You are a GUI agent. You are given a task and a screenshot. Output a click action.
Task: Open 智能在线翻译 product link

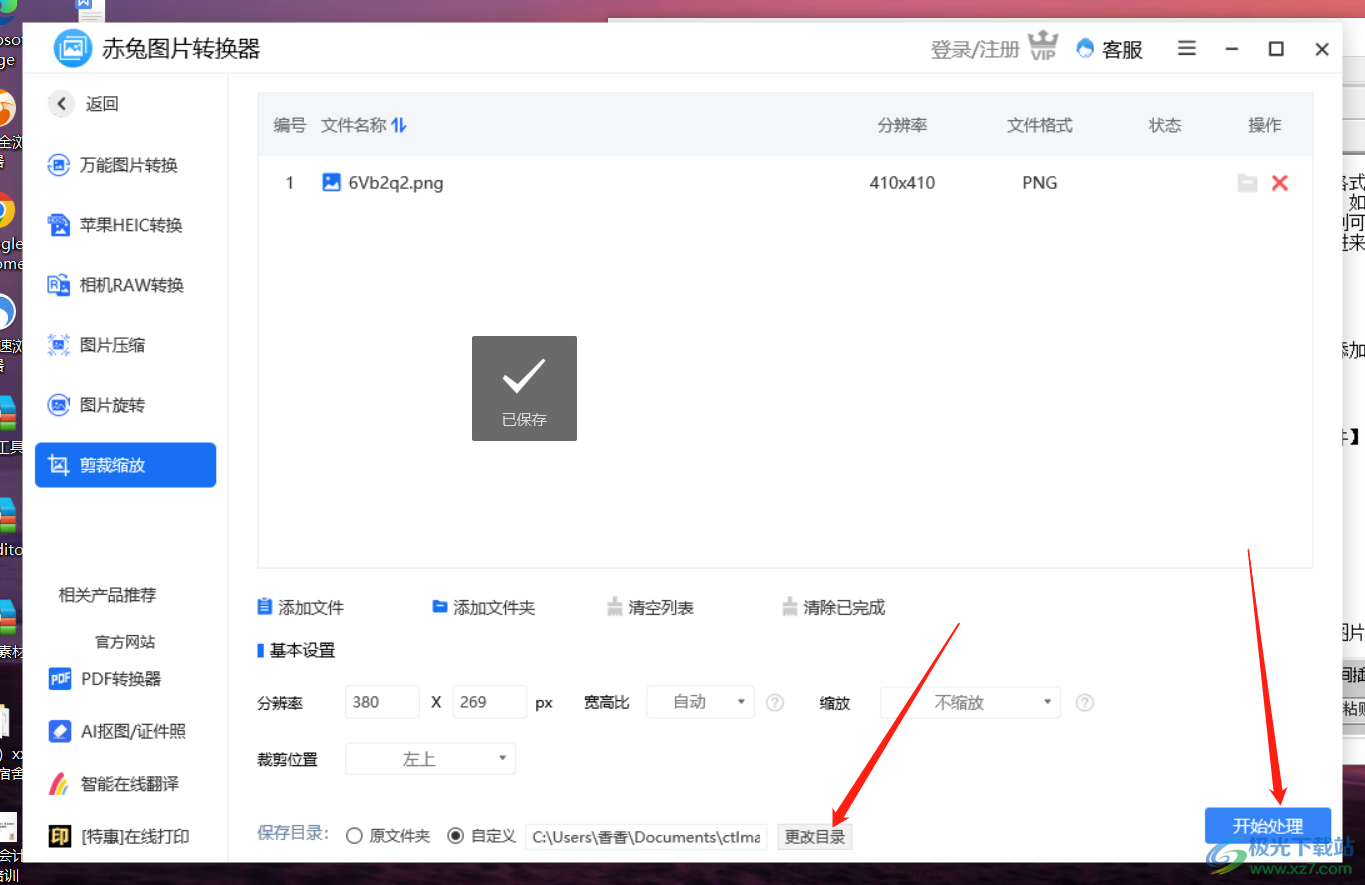coord(114,784)
